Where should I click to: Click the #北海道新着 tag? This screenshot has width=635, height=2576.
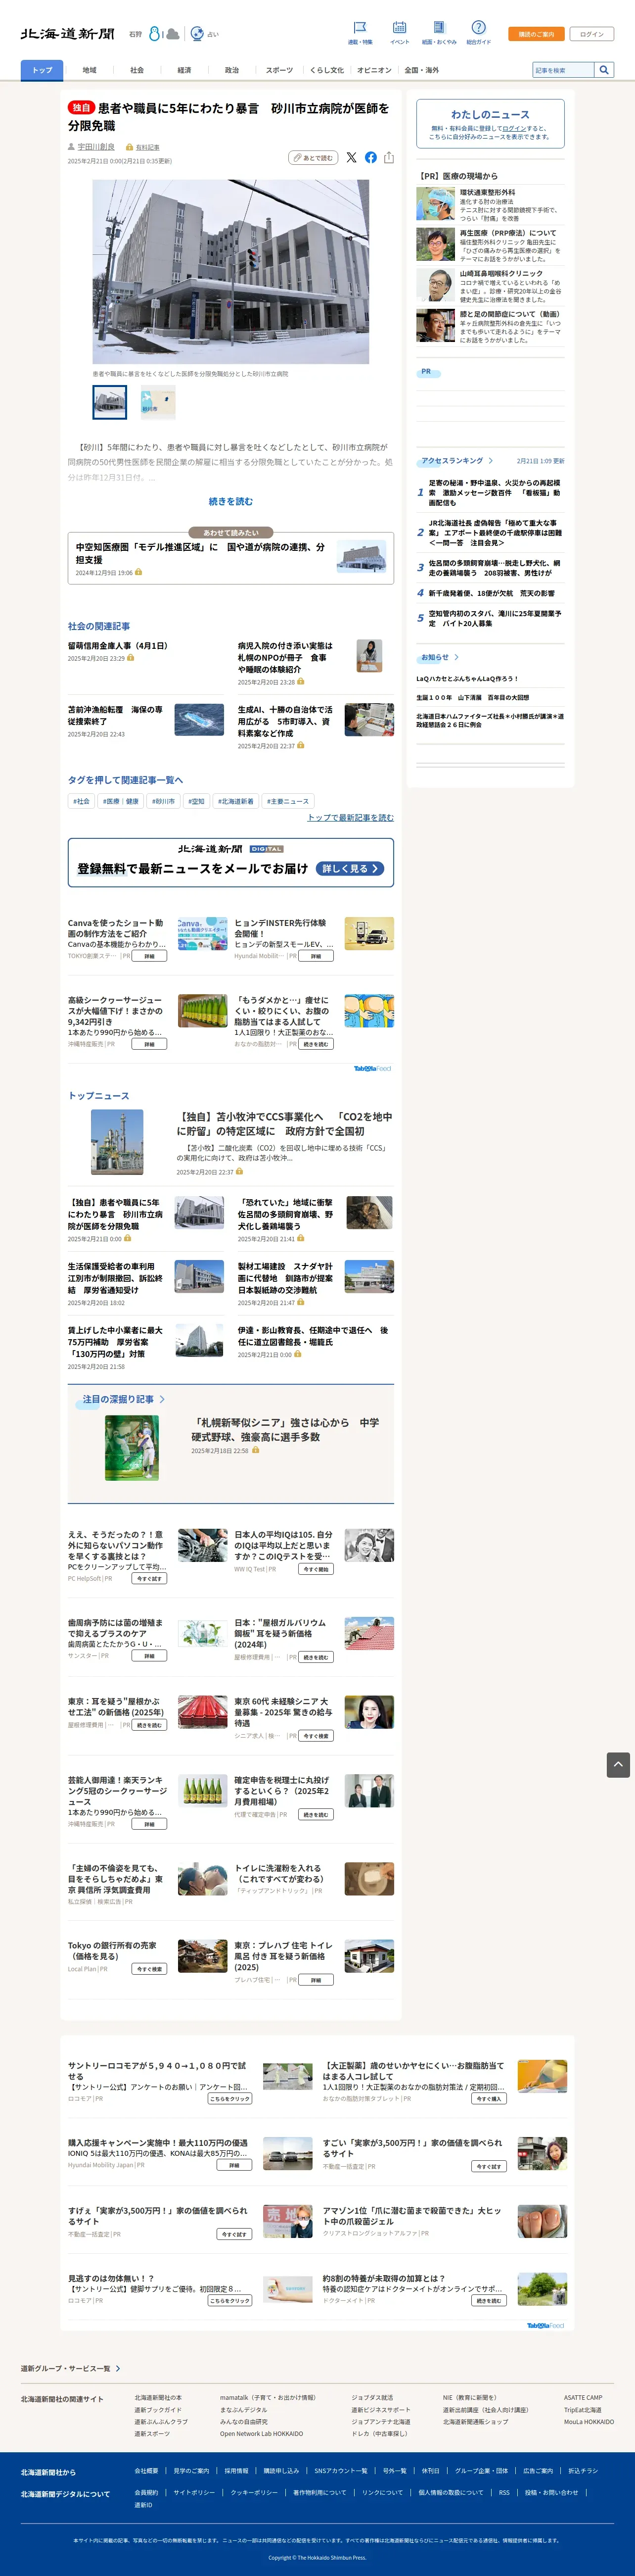click(236, 801)
